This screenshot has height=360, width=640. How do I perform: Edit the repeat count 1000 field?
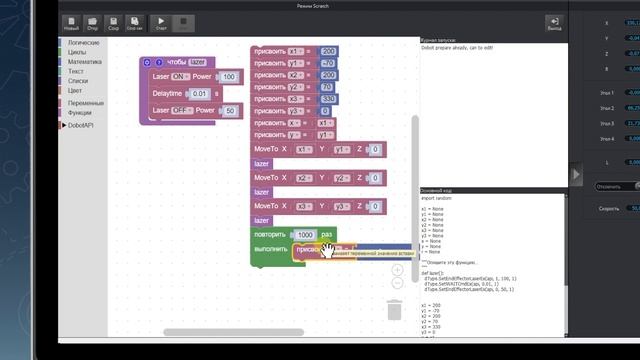pyautogui.click(x=305, y=235)
